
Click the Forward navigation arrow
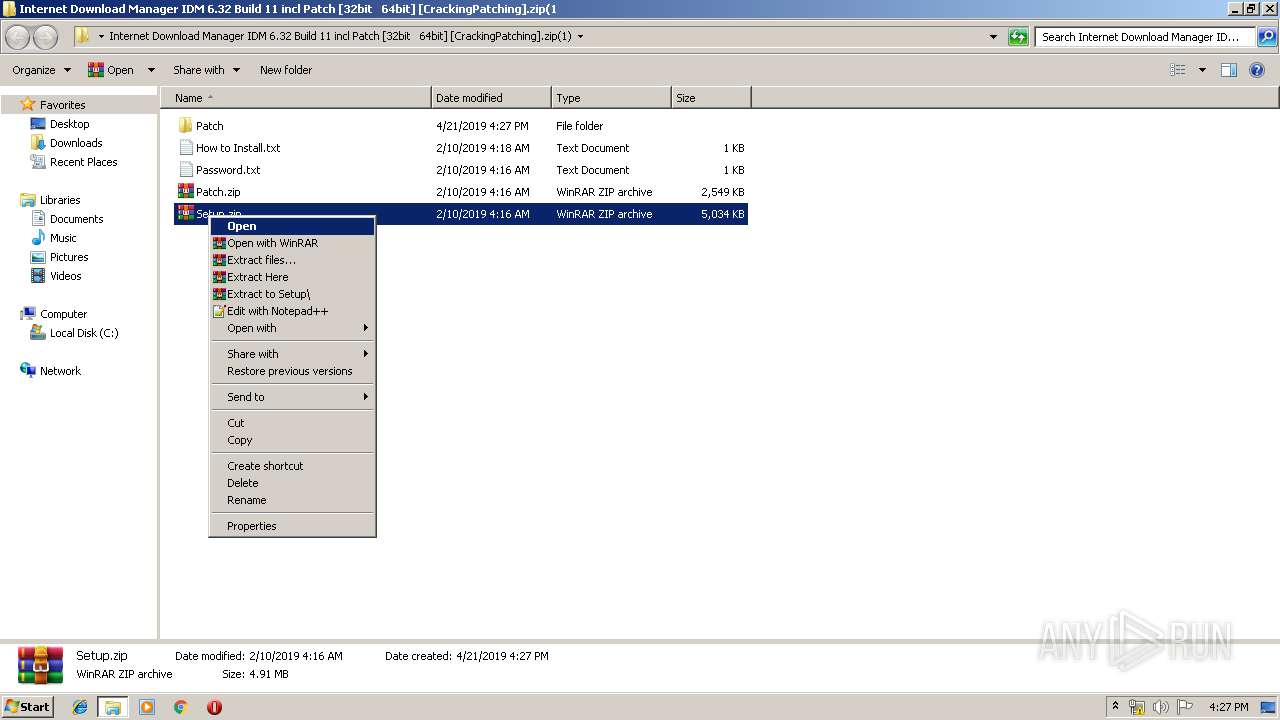point(45,37)
